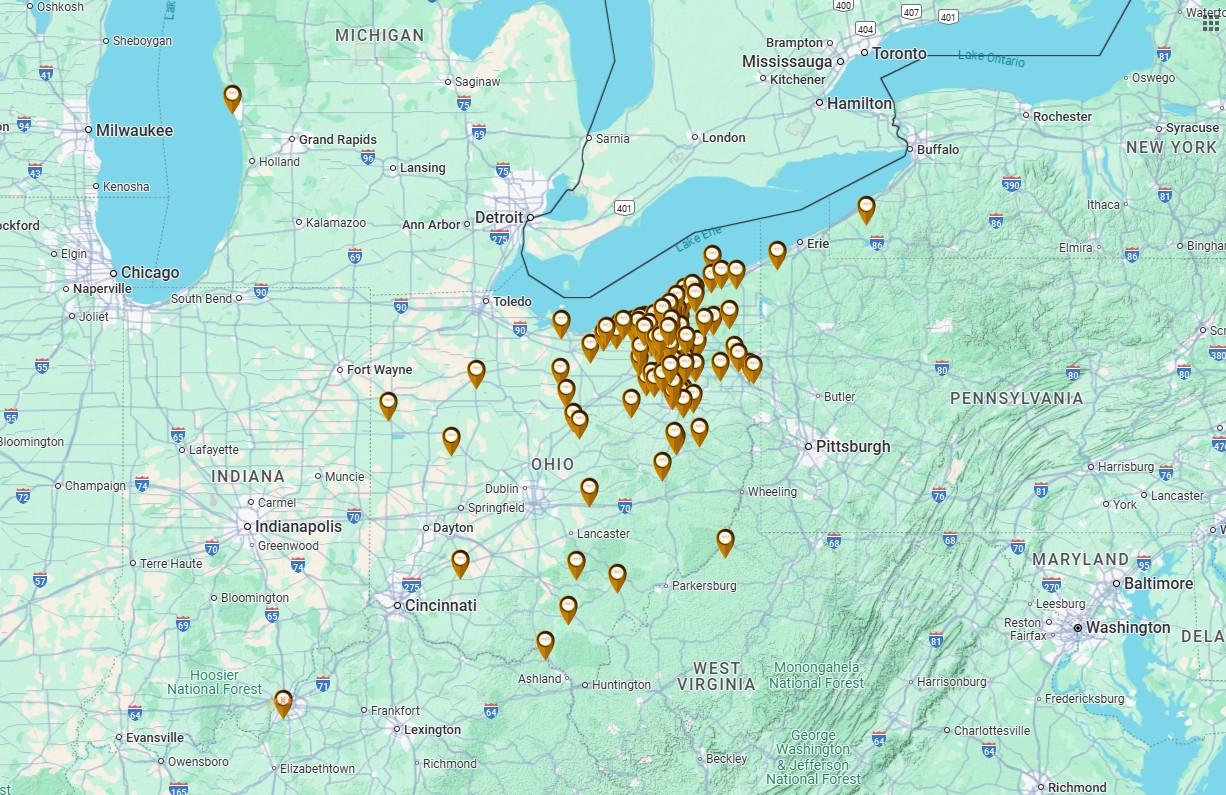Click the pin directly east of Fort Wayne

[x=476, y=372]
